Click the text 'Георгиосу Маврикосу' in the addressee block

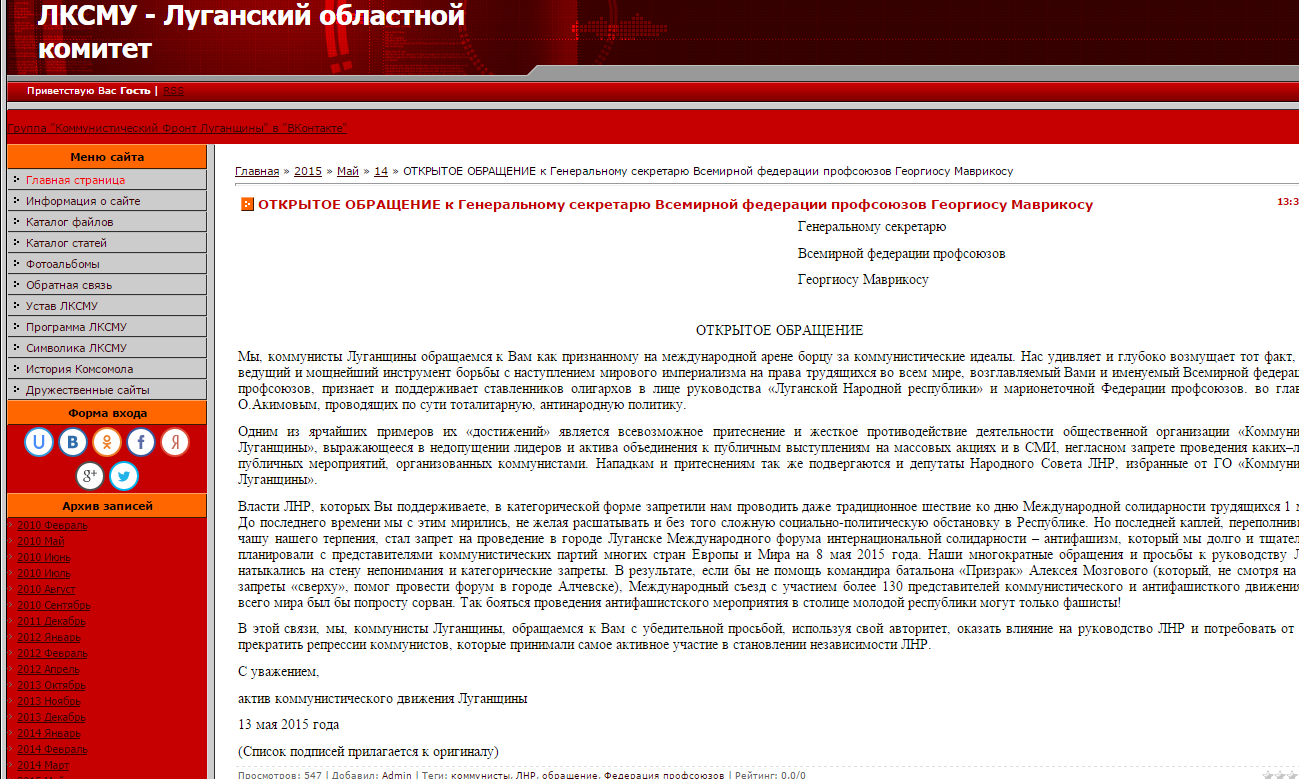pos(863,280)
